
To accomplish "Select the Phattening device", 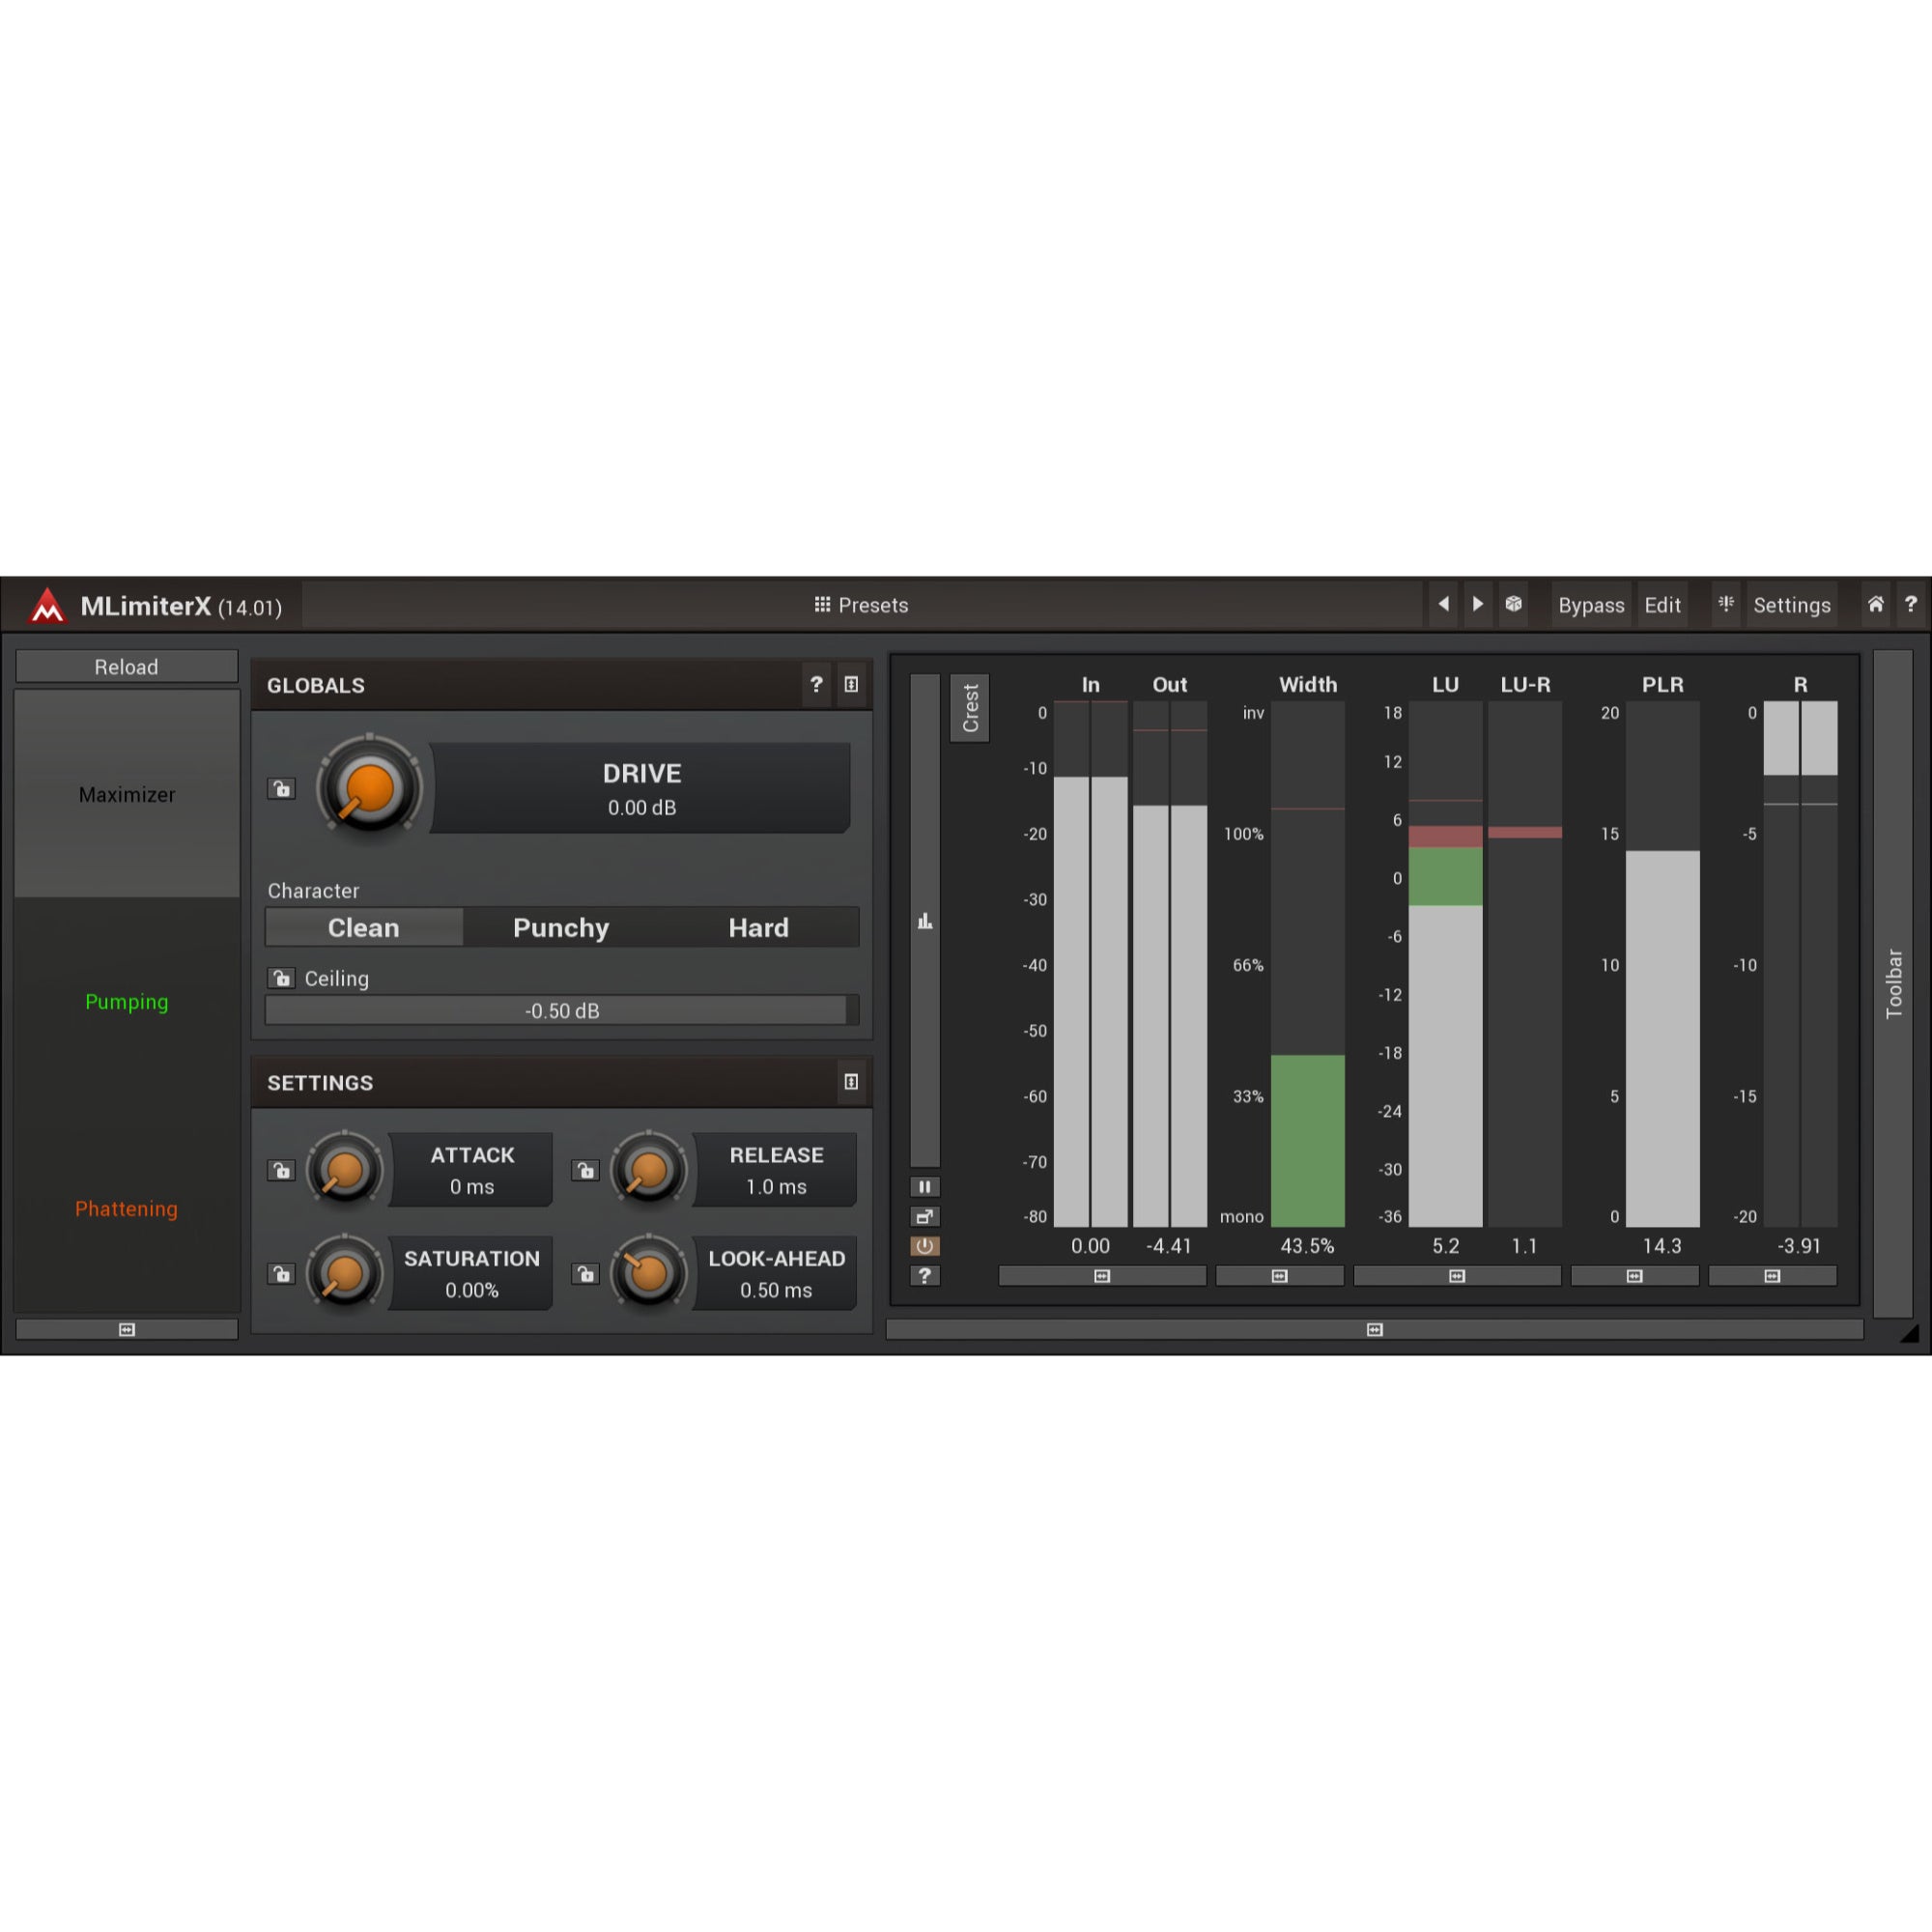I will coord(127,1208).
